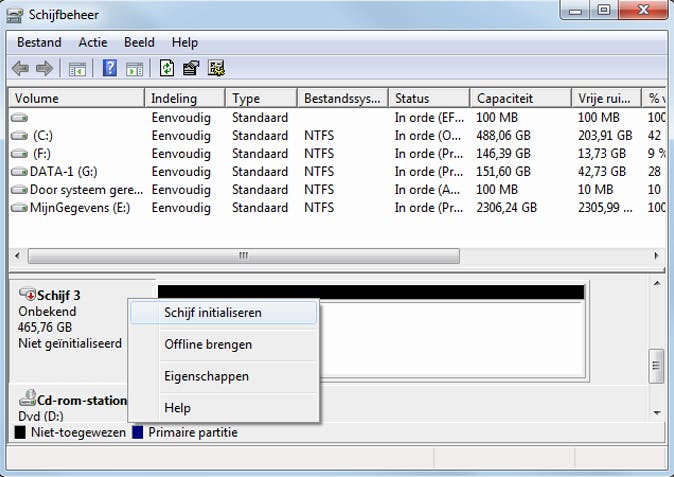Screen dimensions: 674x477
Task: Click the blue Primaire partitie legend swatch
Action: (138, 432)
